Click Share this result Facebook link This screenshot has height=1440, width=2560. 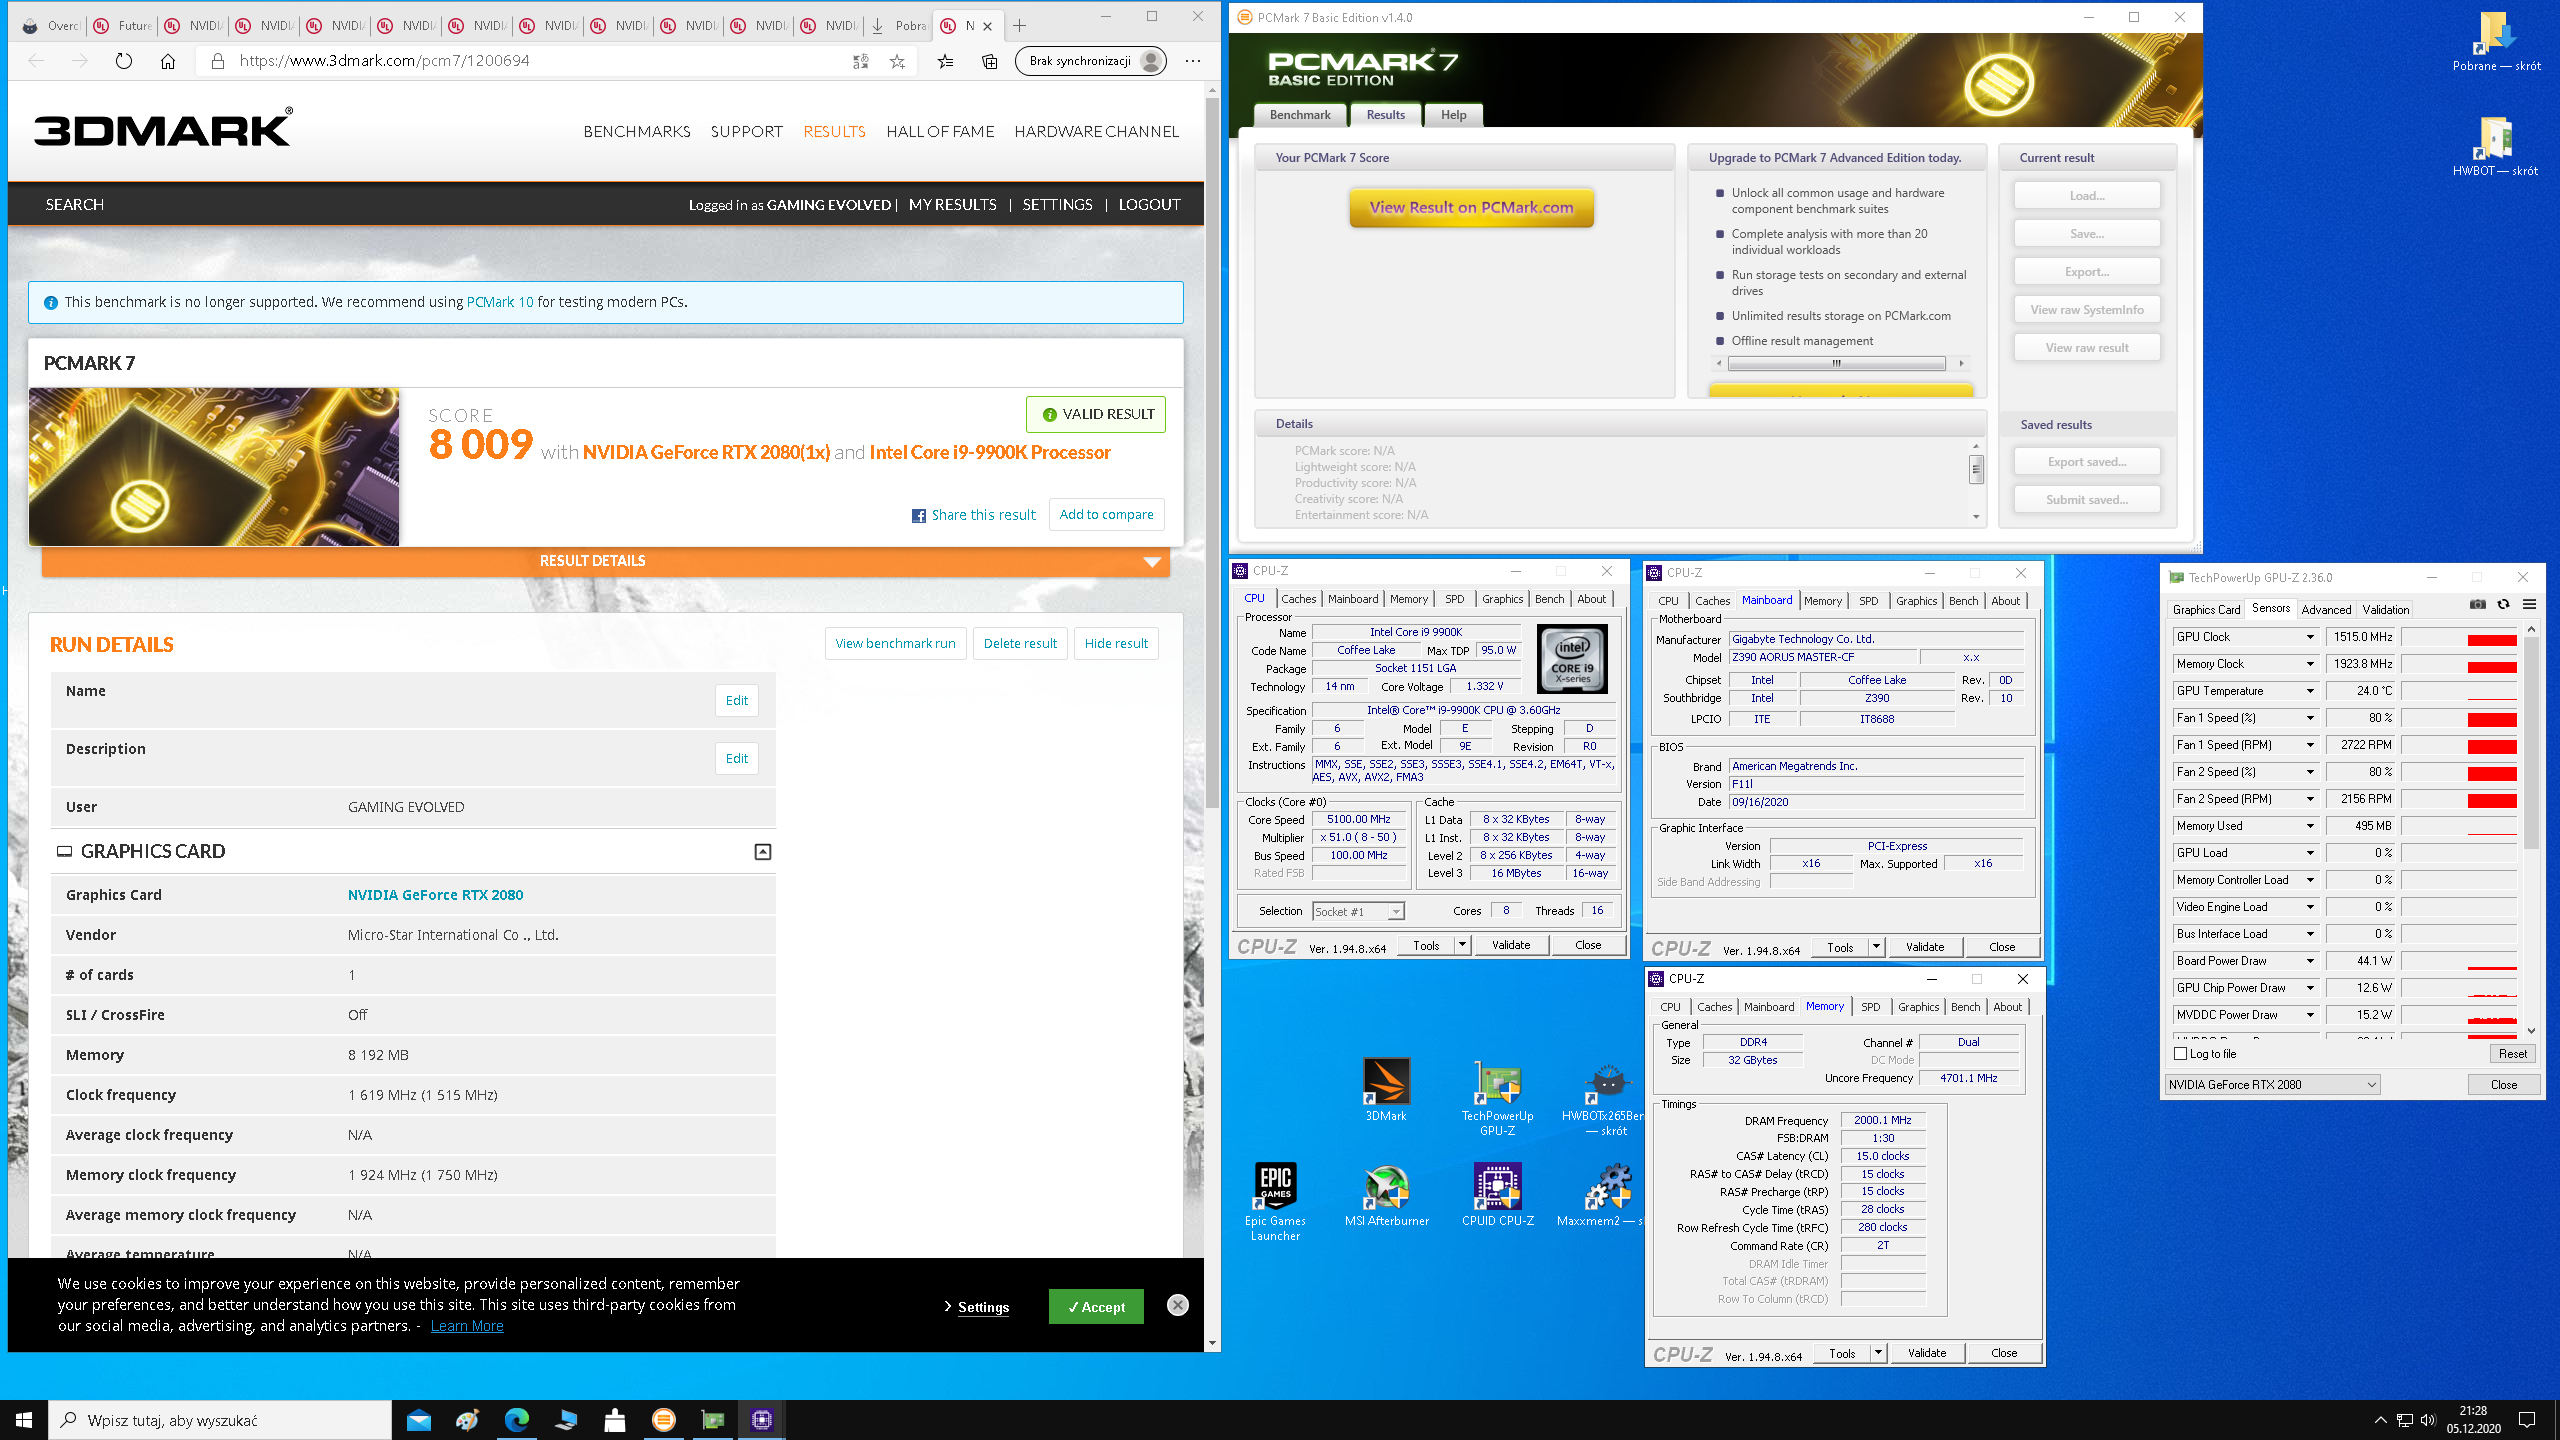click(x=974, y=515)
